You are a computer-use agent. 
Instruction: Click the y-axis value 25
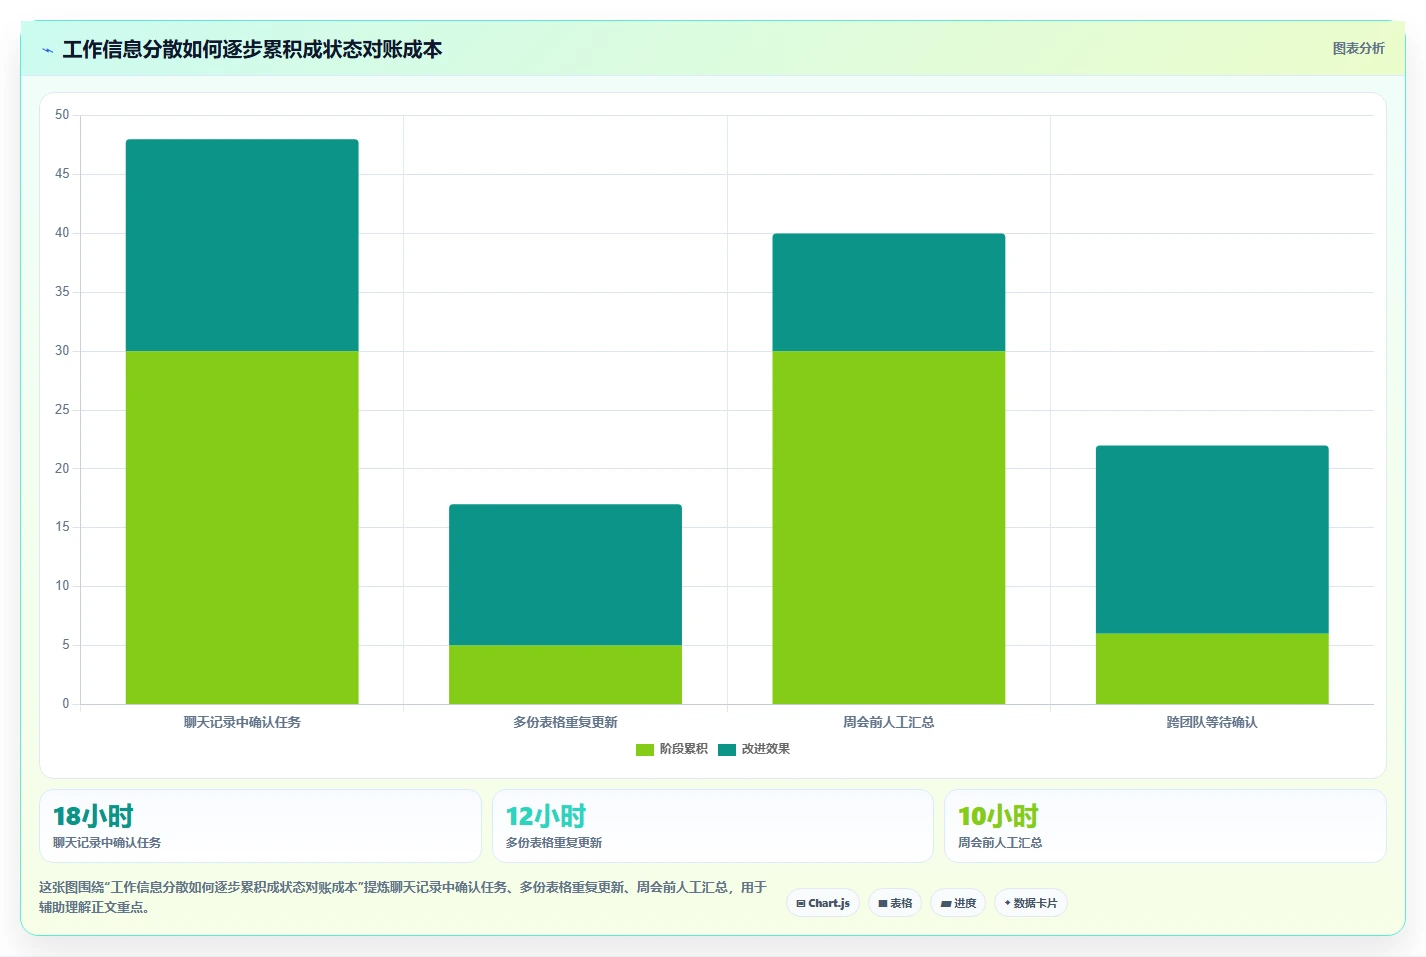pos(62,410)
